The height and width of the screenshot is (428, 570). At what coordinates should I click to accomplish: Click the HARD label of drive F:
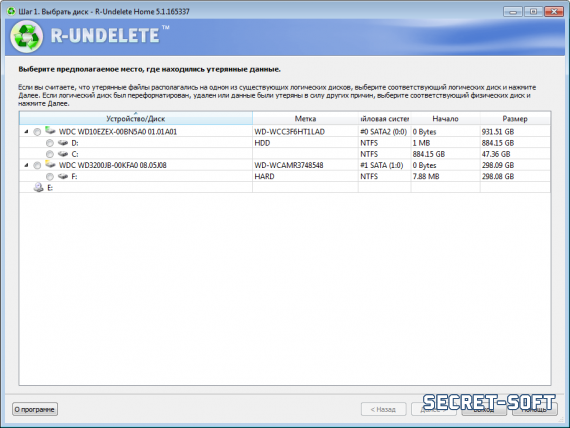pos(264,176)
